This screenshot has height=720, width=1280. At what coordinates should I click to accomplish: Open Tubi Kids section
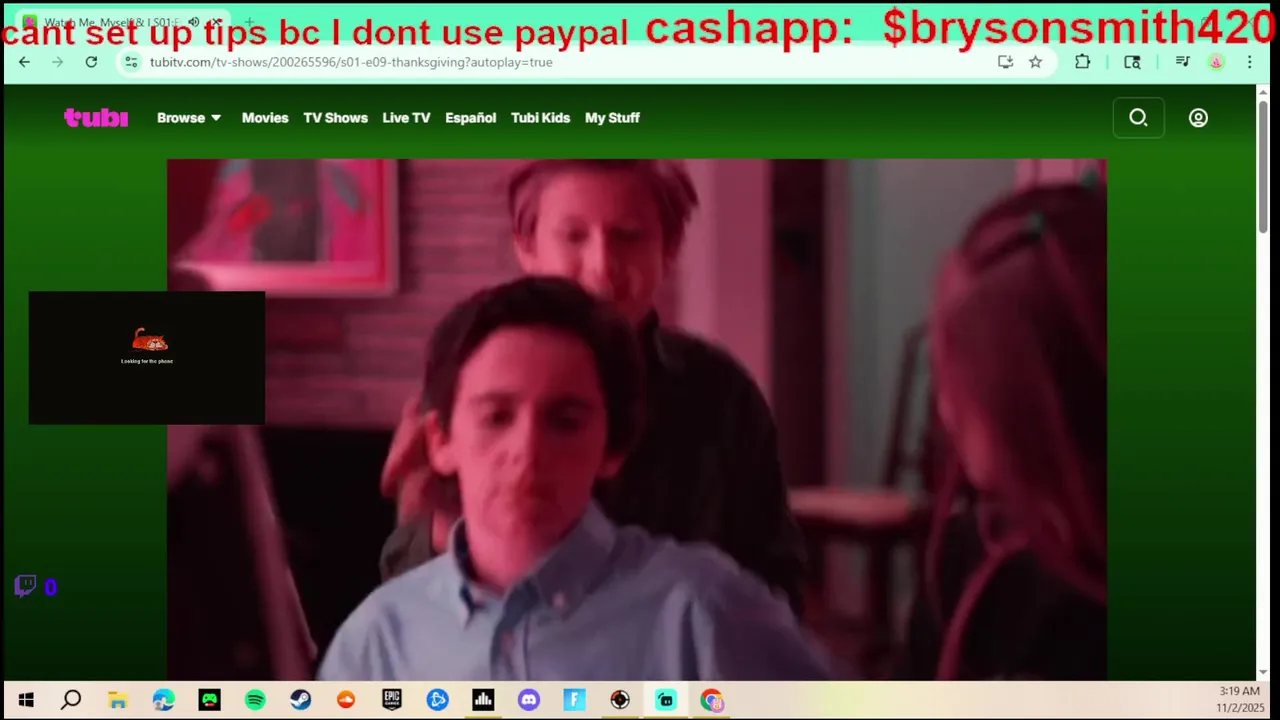click(540, 118)
